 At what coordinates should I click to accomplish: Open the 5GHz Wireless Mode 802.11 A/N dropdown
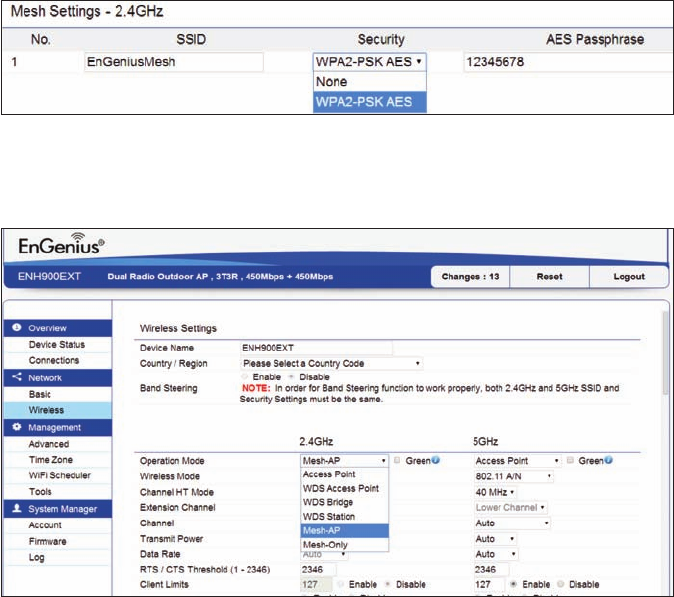513,476
